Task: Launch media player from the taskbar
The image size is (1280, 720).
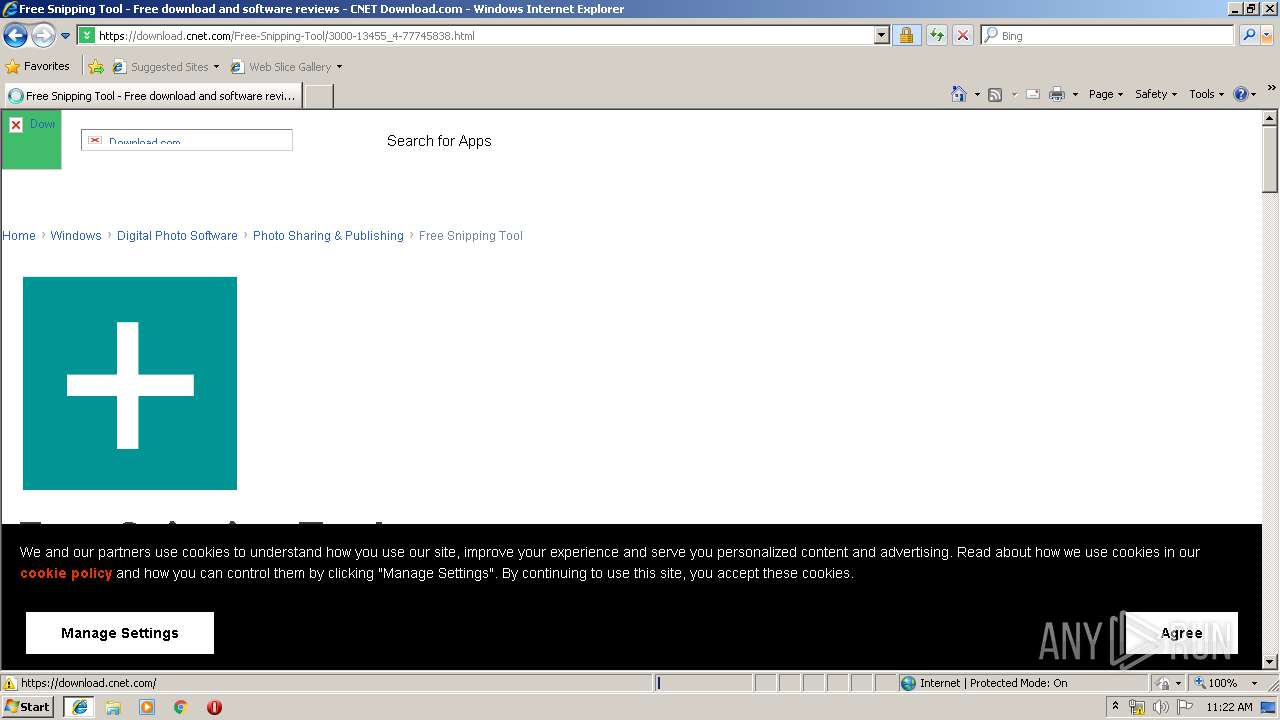Action: coord(147,707)
